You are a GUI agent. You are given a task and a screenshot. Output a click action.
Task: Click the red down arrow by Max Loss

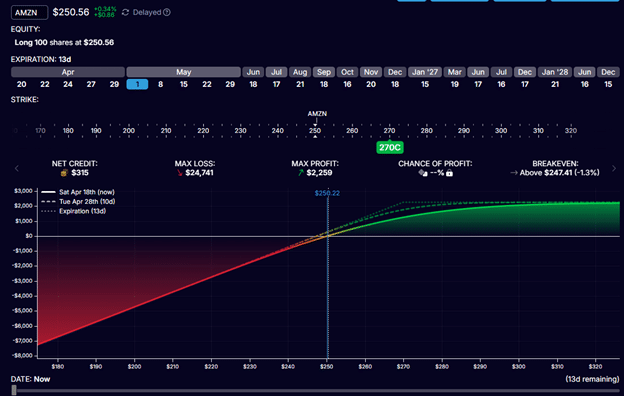[x=180, y=173]
